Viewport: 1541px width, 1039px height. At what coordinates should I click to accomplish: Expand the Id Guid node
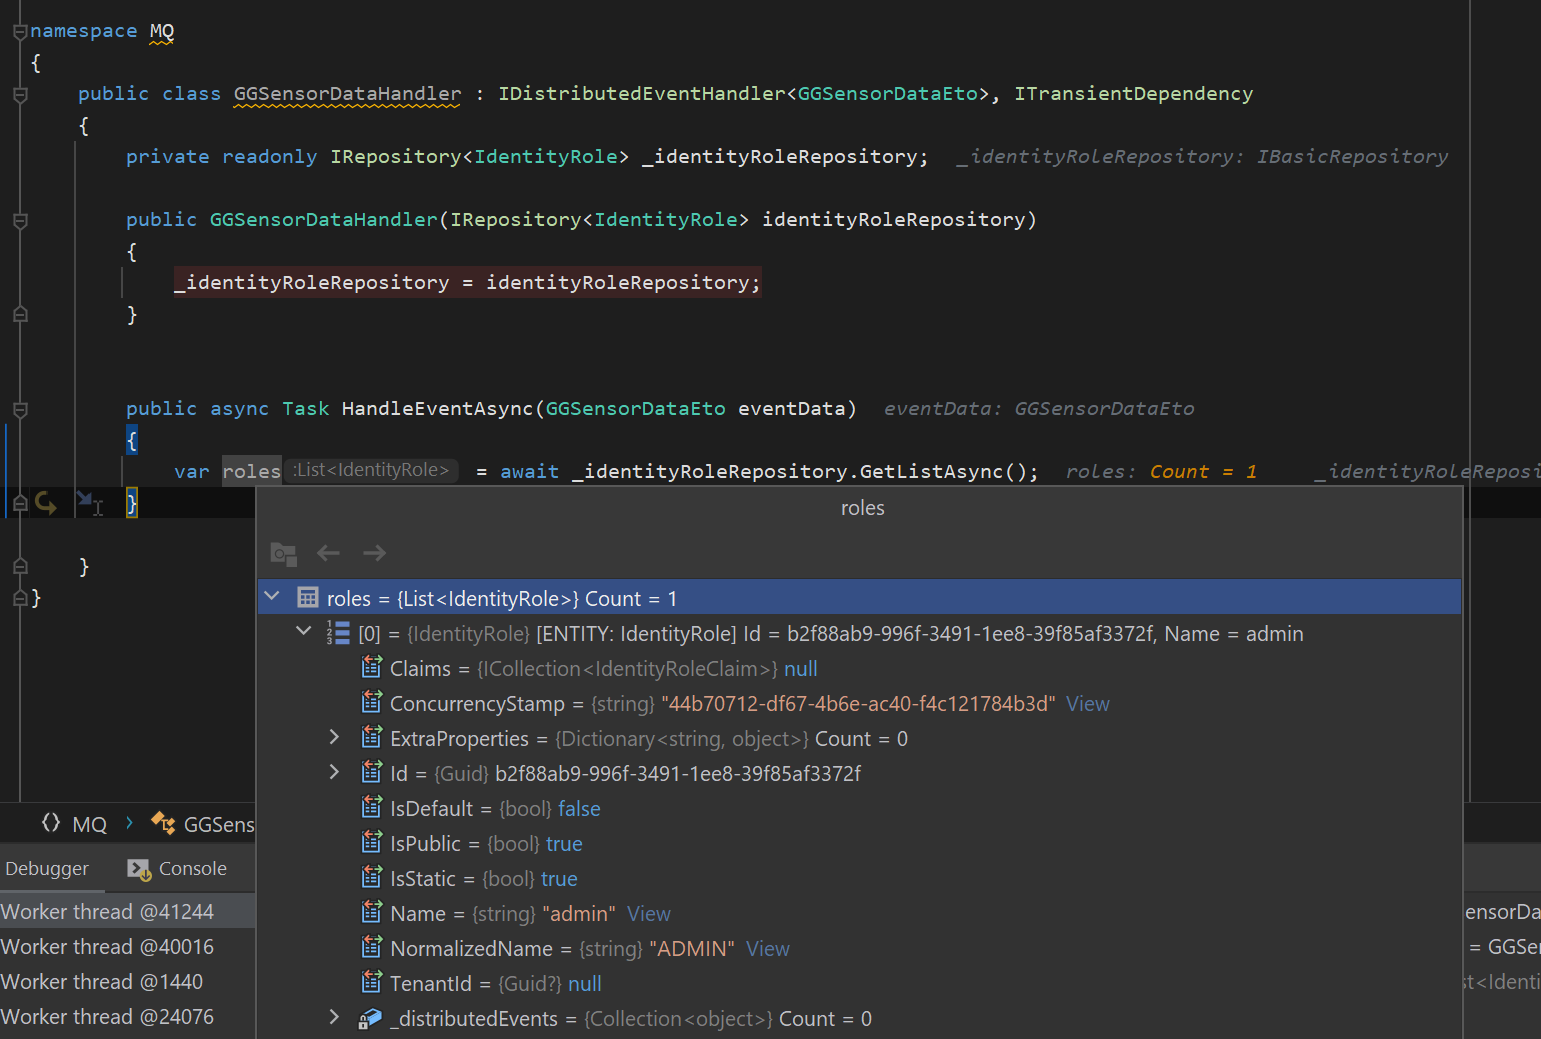click(335, 772)
